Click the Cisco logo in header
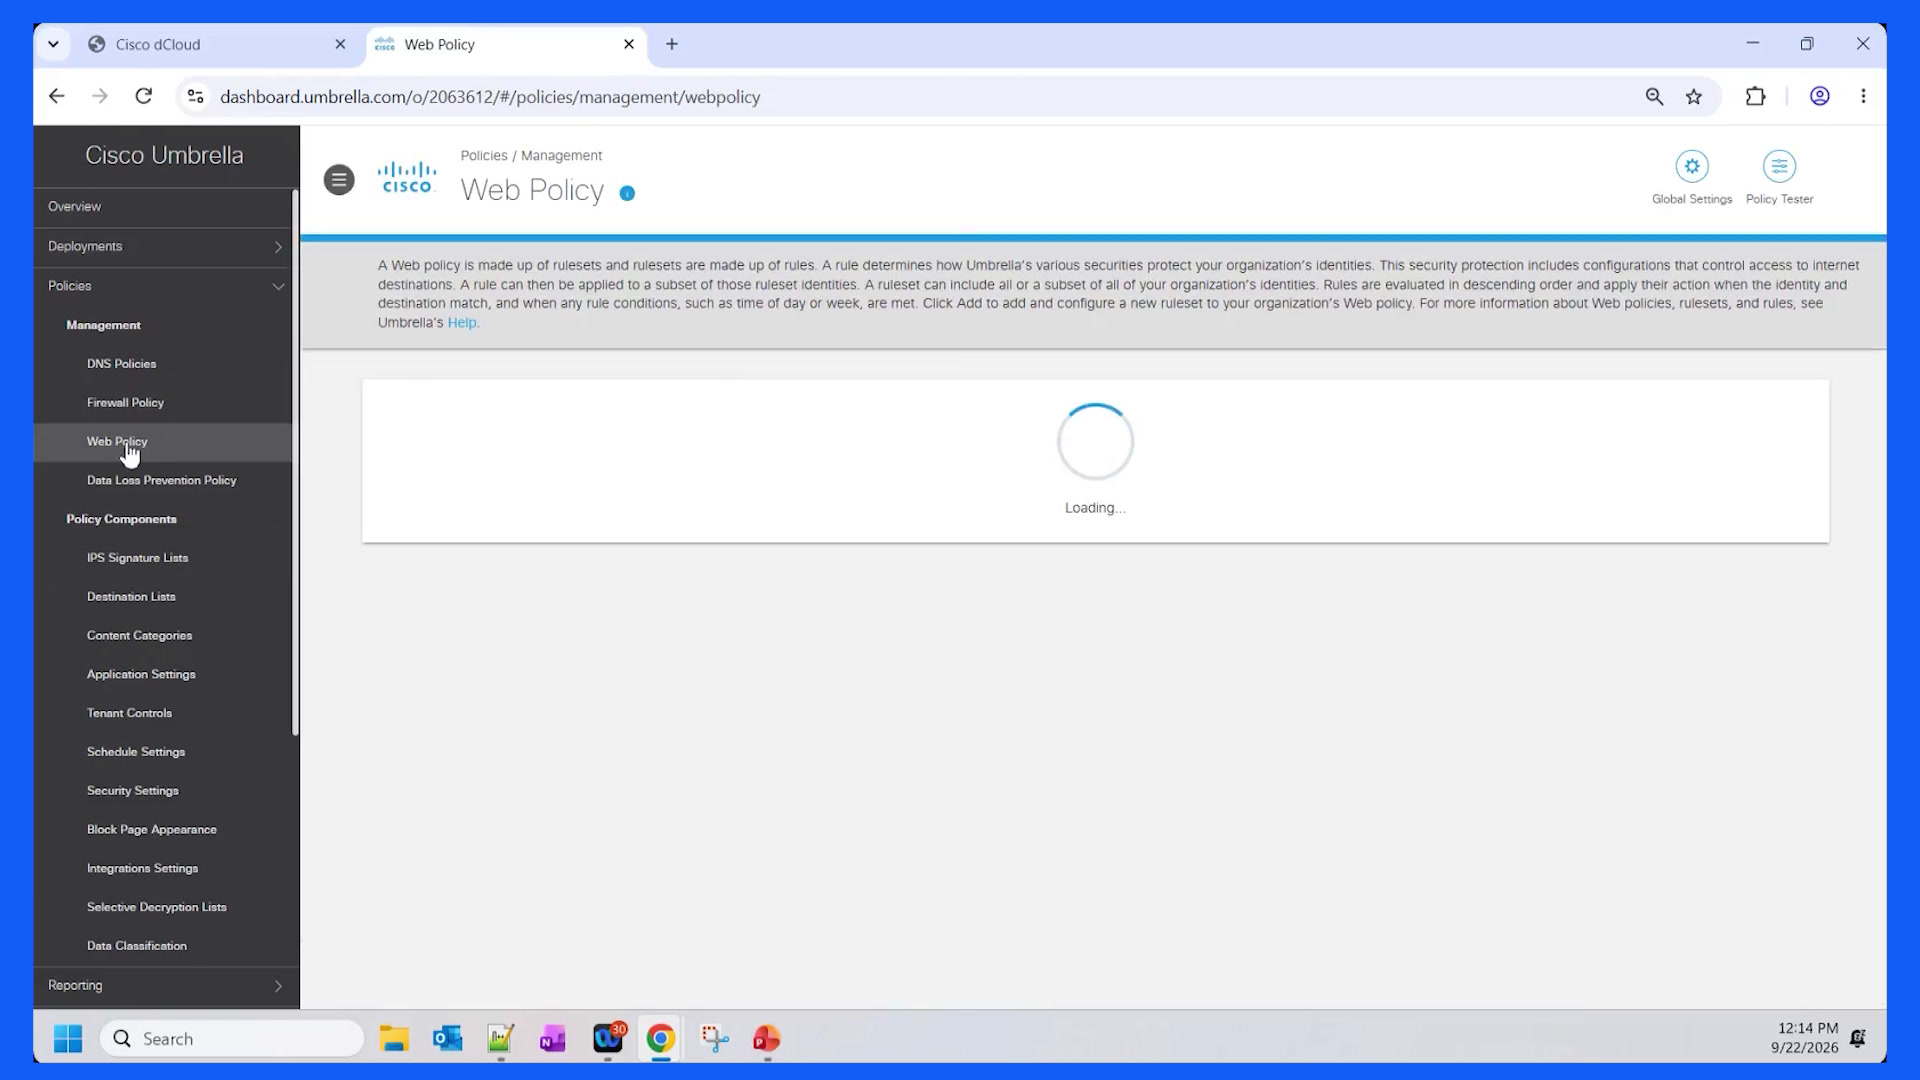Image resolution: width=1920 pixels, height=1080 pixels. pyautogui.click(x=407, y=178)
